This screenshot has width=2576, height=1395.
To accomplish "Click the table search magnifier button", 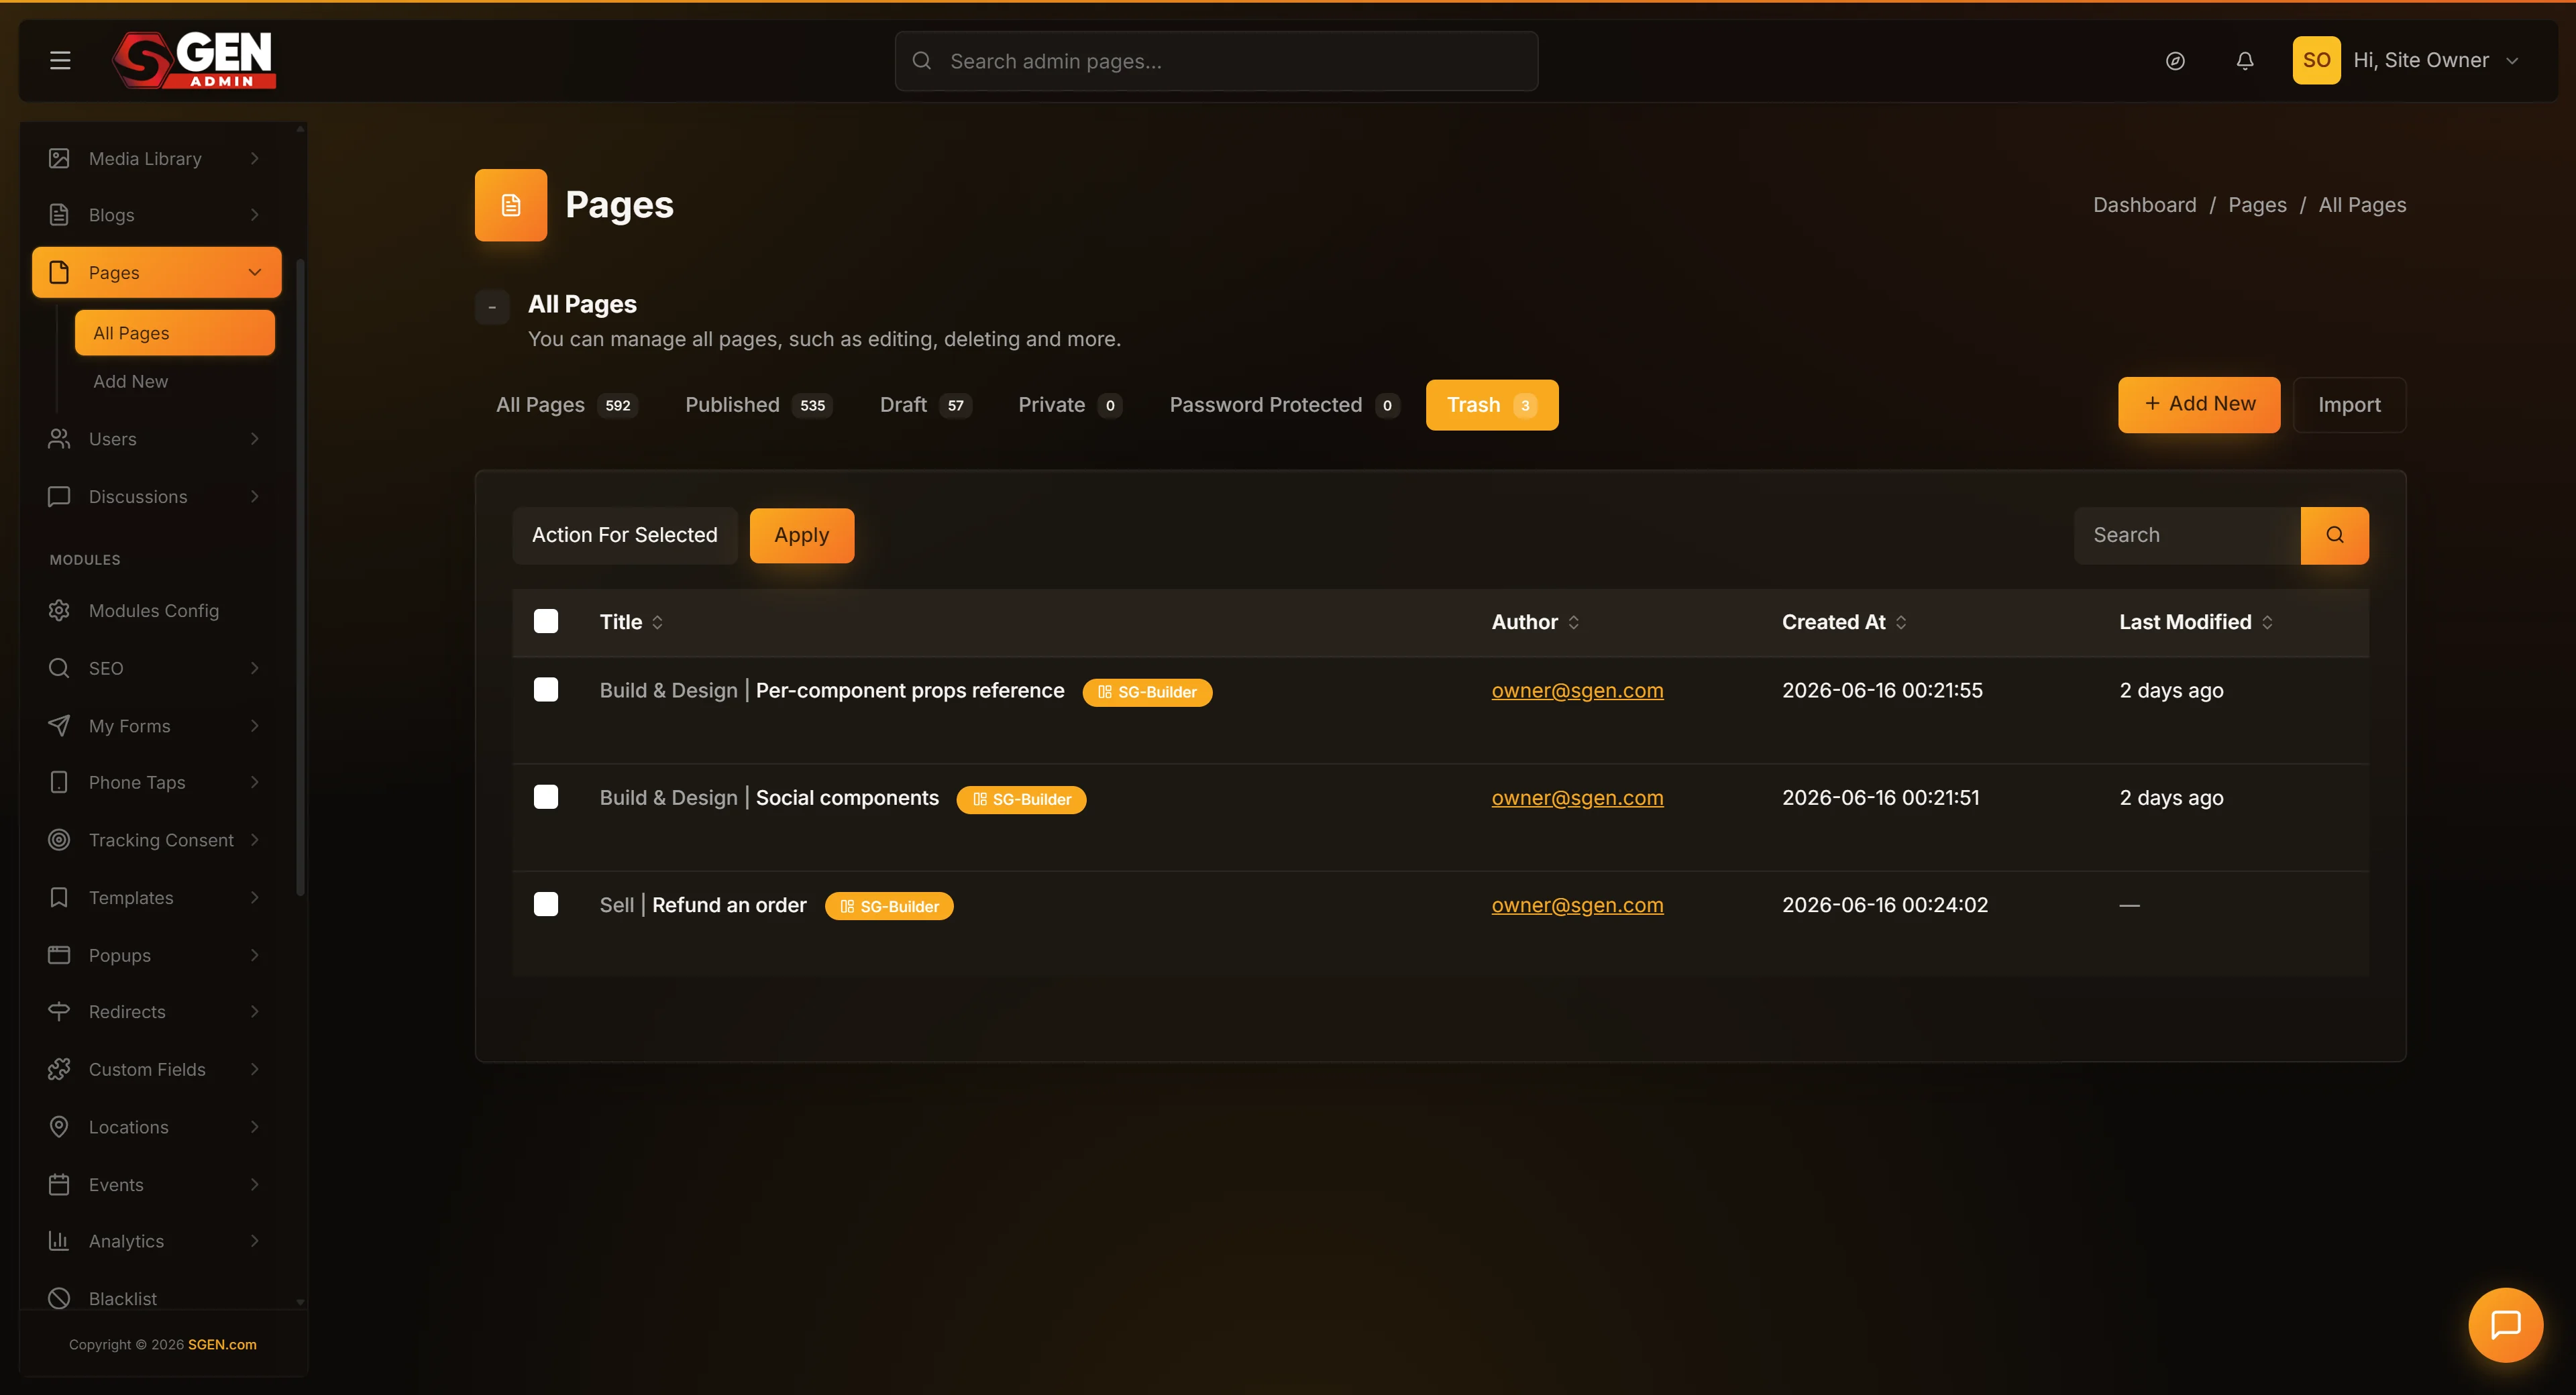I will (2334, 535).
